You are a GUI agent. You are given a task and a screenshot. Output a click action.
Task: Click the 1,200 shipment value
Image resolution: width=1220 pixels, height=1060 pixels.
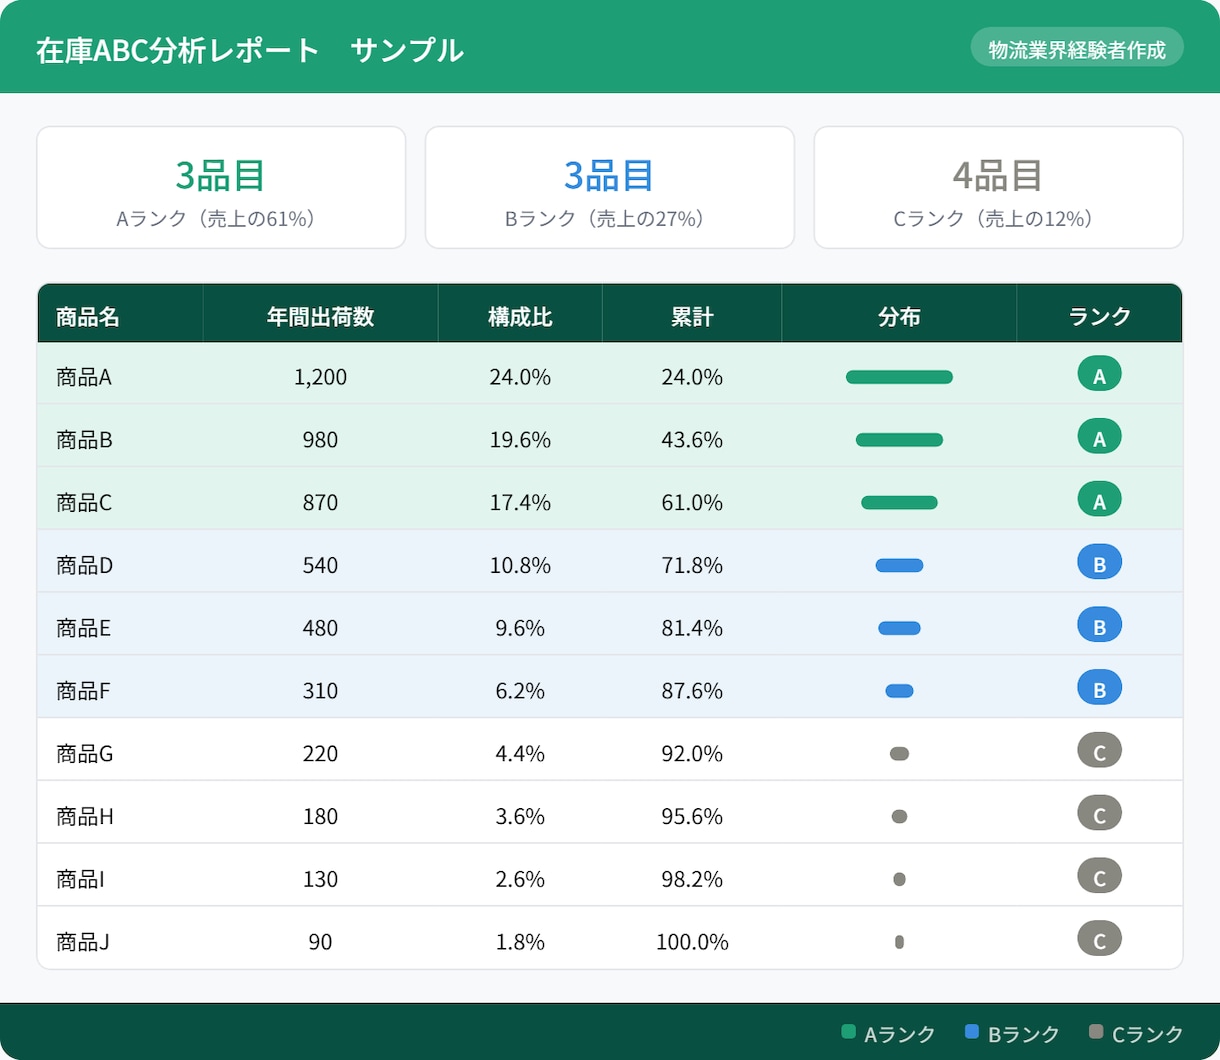tap(320, 377)
